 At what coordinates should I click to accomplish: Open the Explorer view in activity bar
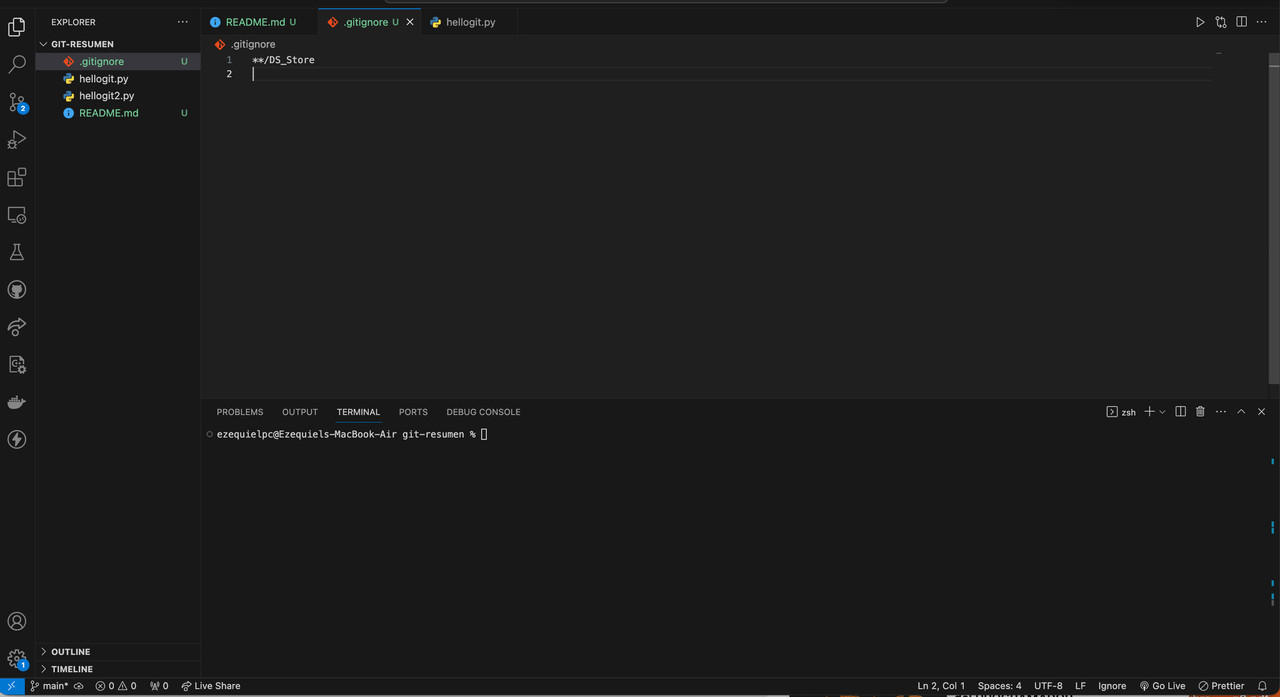16,27
